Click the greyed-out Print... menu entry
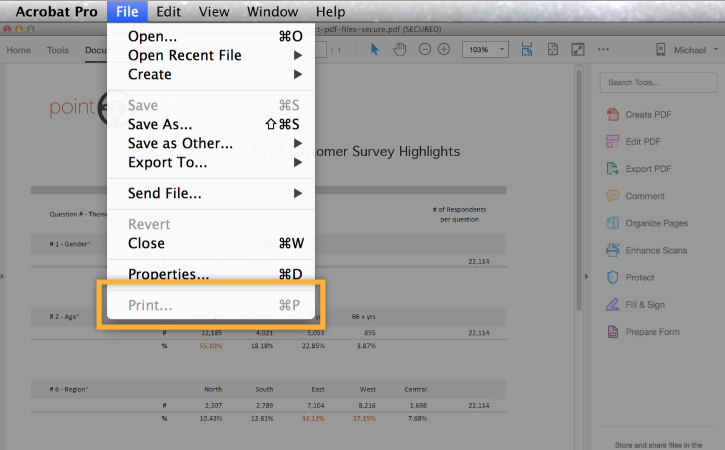Viewport: 725px width, 450px height. tap(211, 305)
